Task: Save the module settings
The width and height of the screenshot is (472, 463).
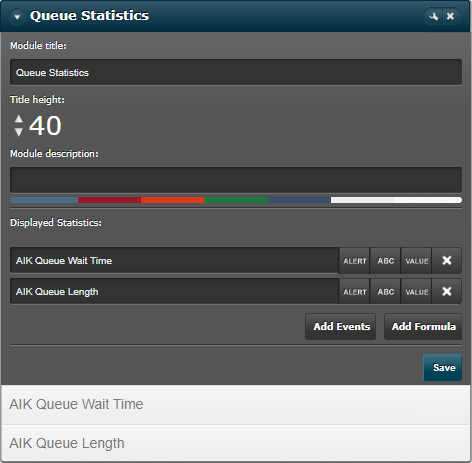Action: click(x=443, y=367)
